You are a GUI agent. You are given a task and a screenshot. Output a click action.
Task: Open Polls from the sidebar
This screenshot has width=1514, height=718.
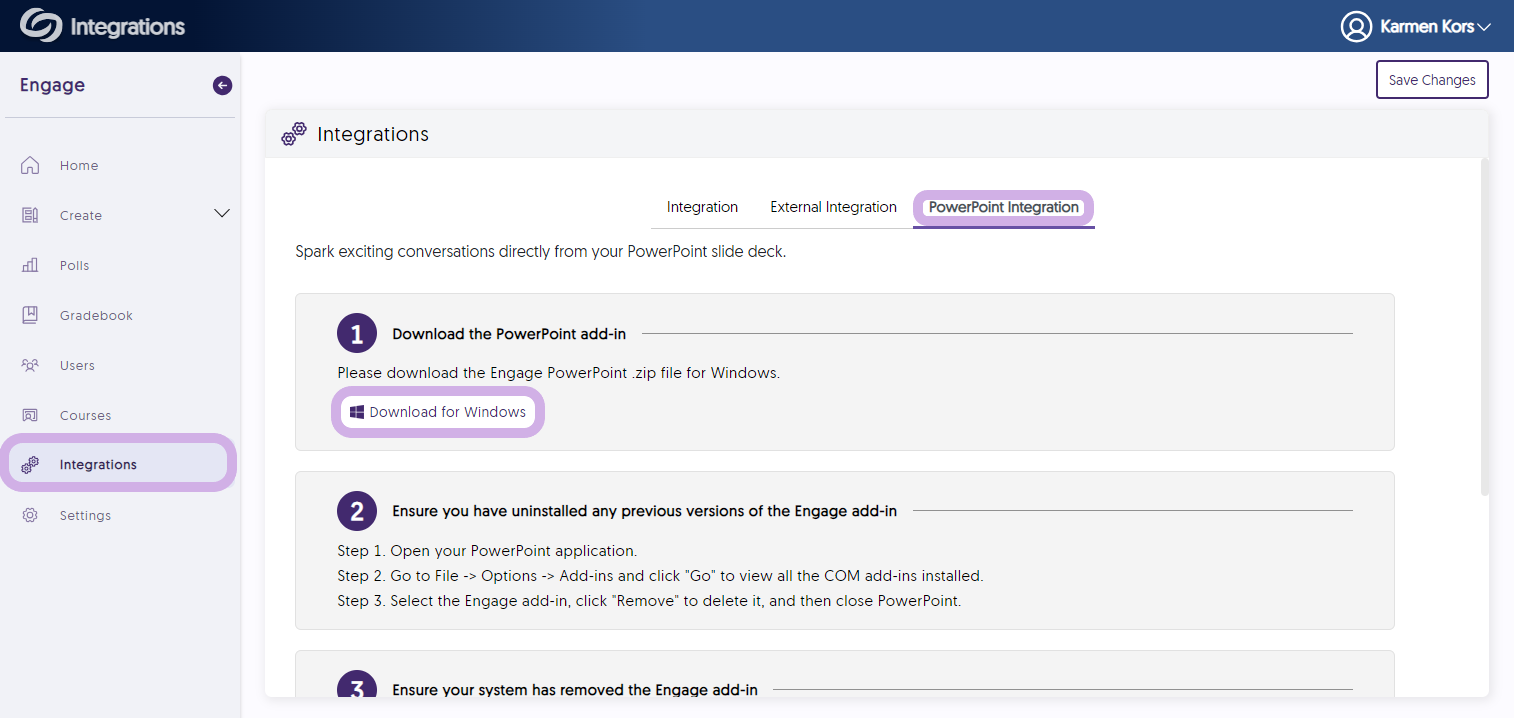(74, 266)
